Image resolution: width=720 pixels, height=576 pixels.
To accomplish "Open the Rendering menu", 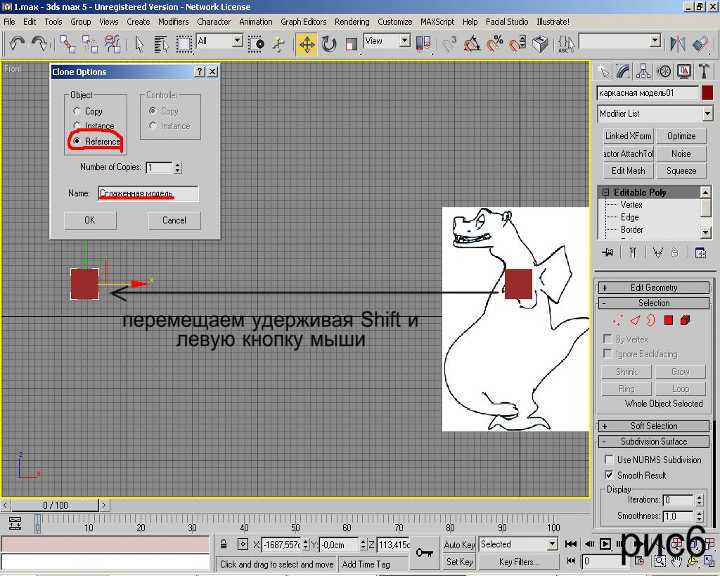I will pos(351,21).
